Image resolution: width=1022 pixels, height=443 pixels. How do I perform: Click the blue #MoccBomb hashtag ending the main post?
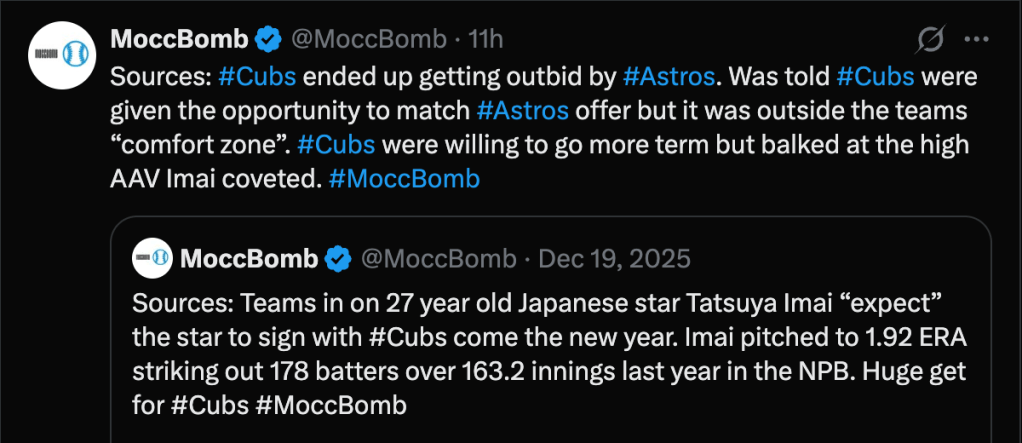pos(404,179)
